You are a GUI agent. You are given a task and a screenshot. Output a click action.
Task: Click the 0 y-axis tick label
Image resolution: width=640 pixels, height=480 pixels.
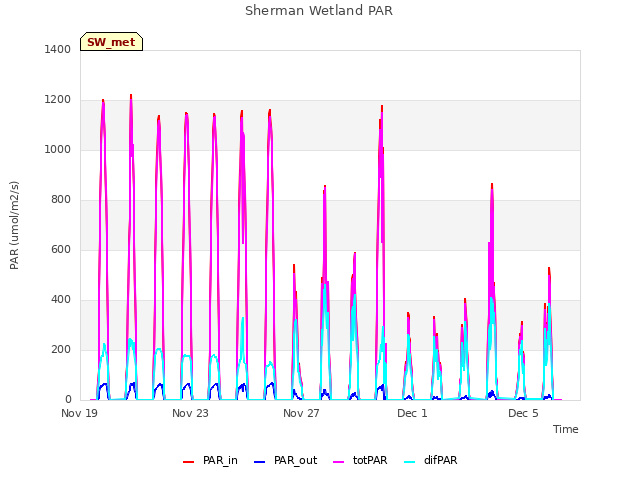click(68, 400)
